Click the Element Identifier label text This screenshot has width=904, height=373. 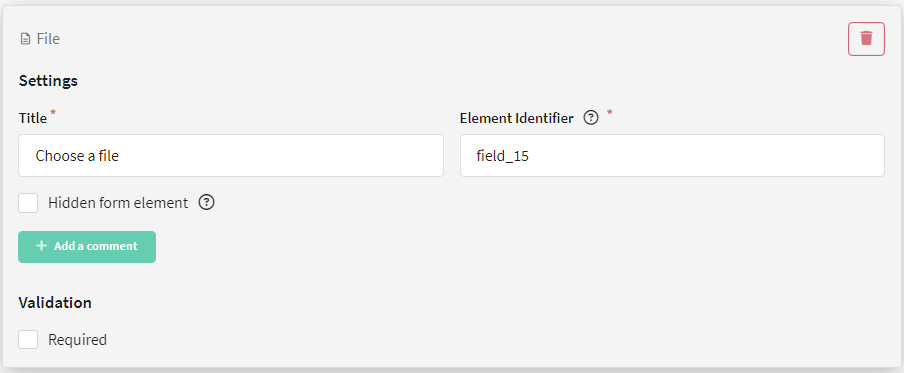click(517, 118)
